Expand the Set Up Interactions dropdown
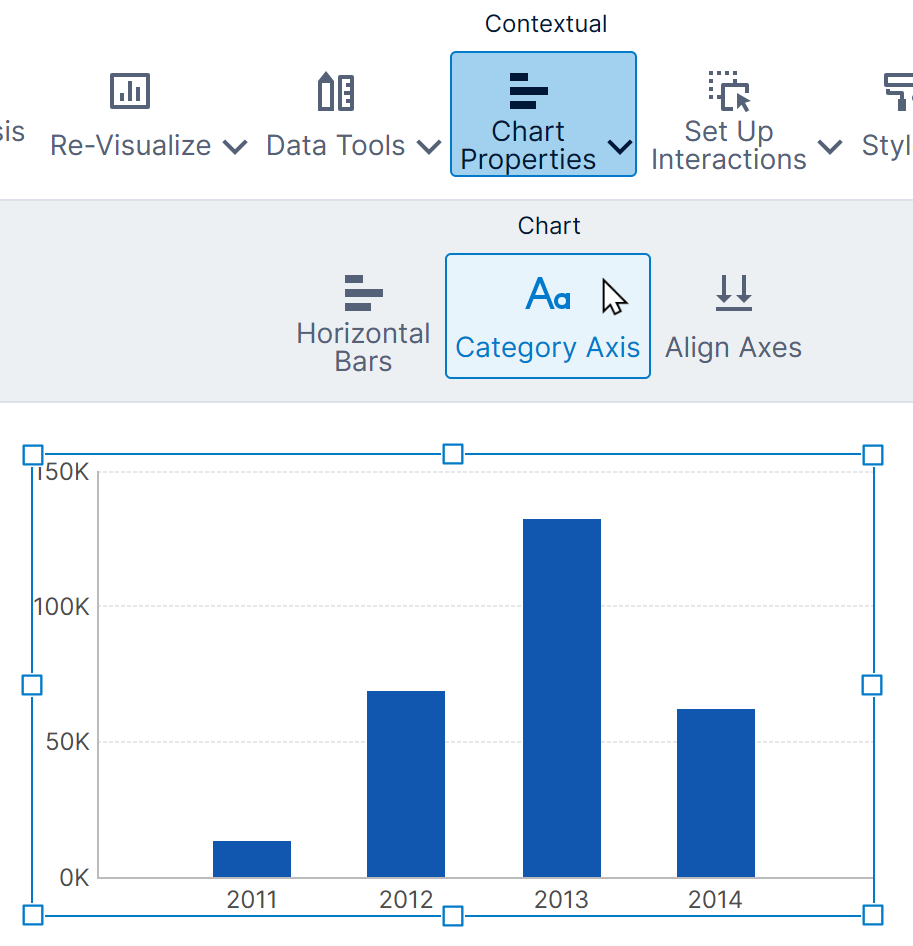The image size is (913, 946). [830, 146]
